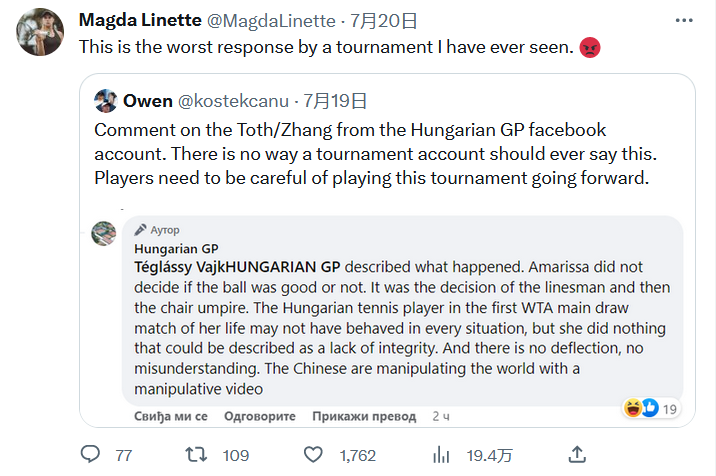Click Прикажи превод to show translation

coord(364,415)
